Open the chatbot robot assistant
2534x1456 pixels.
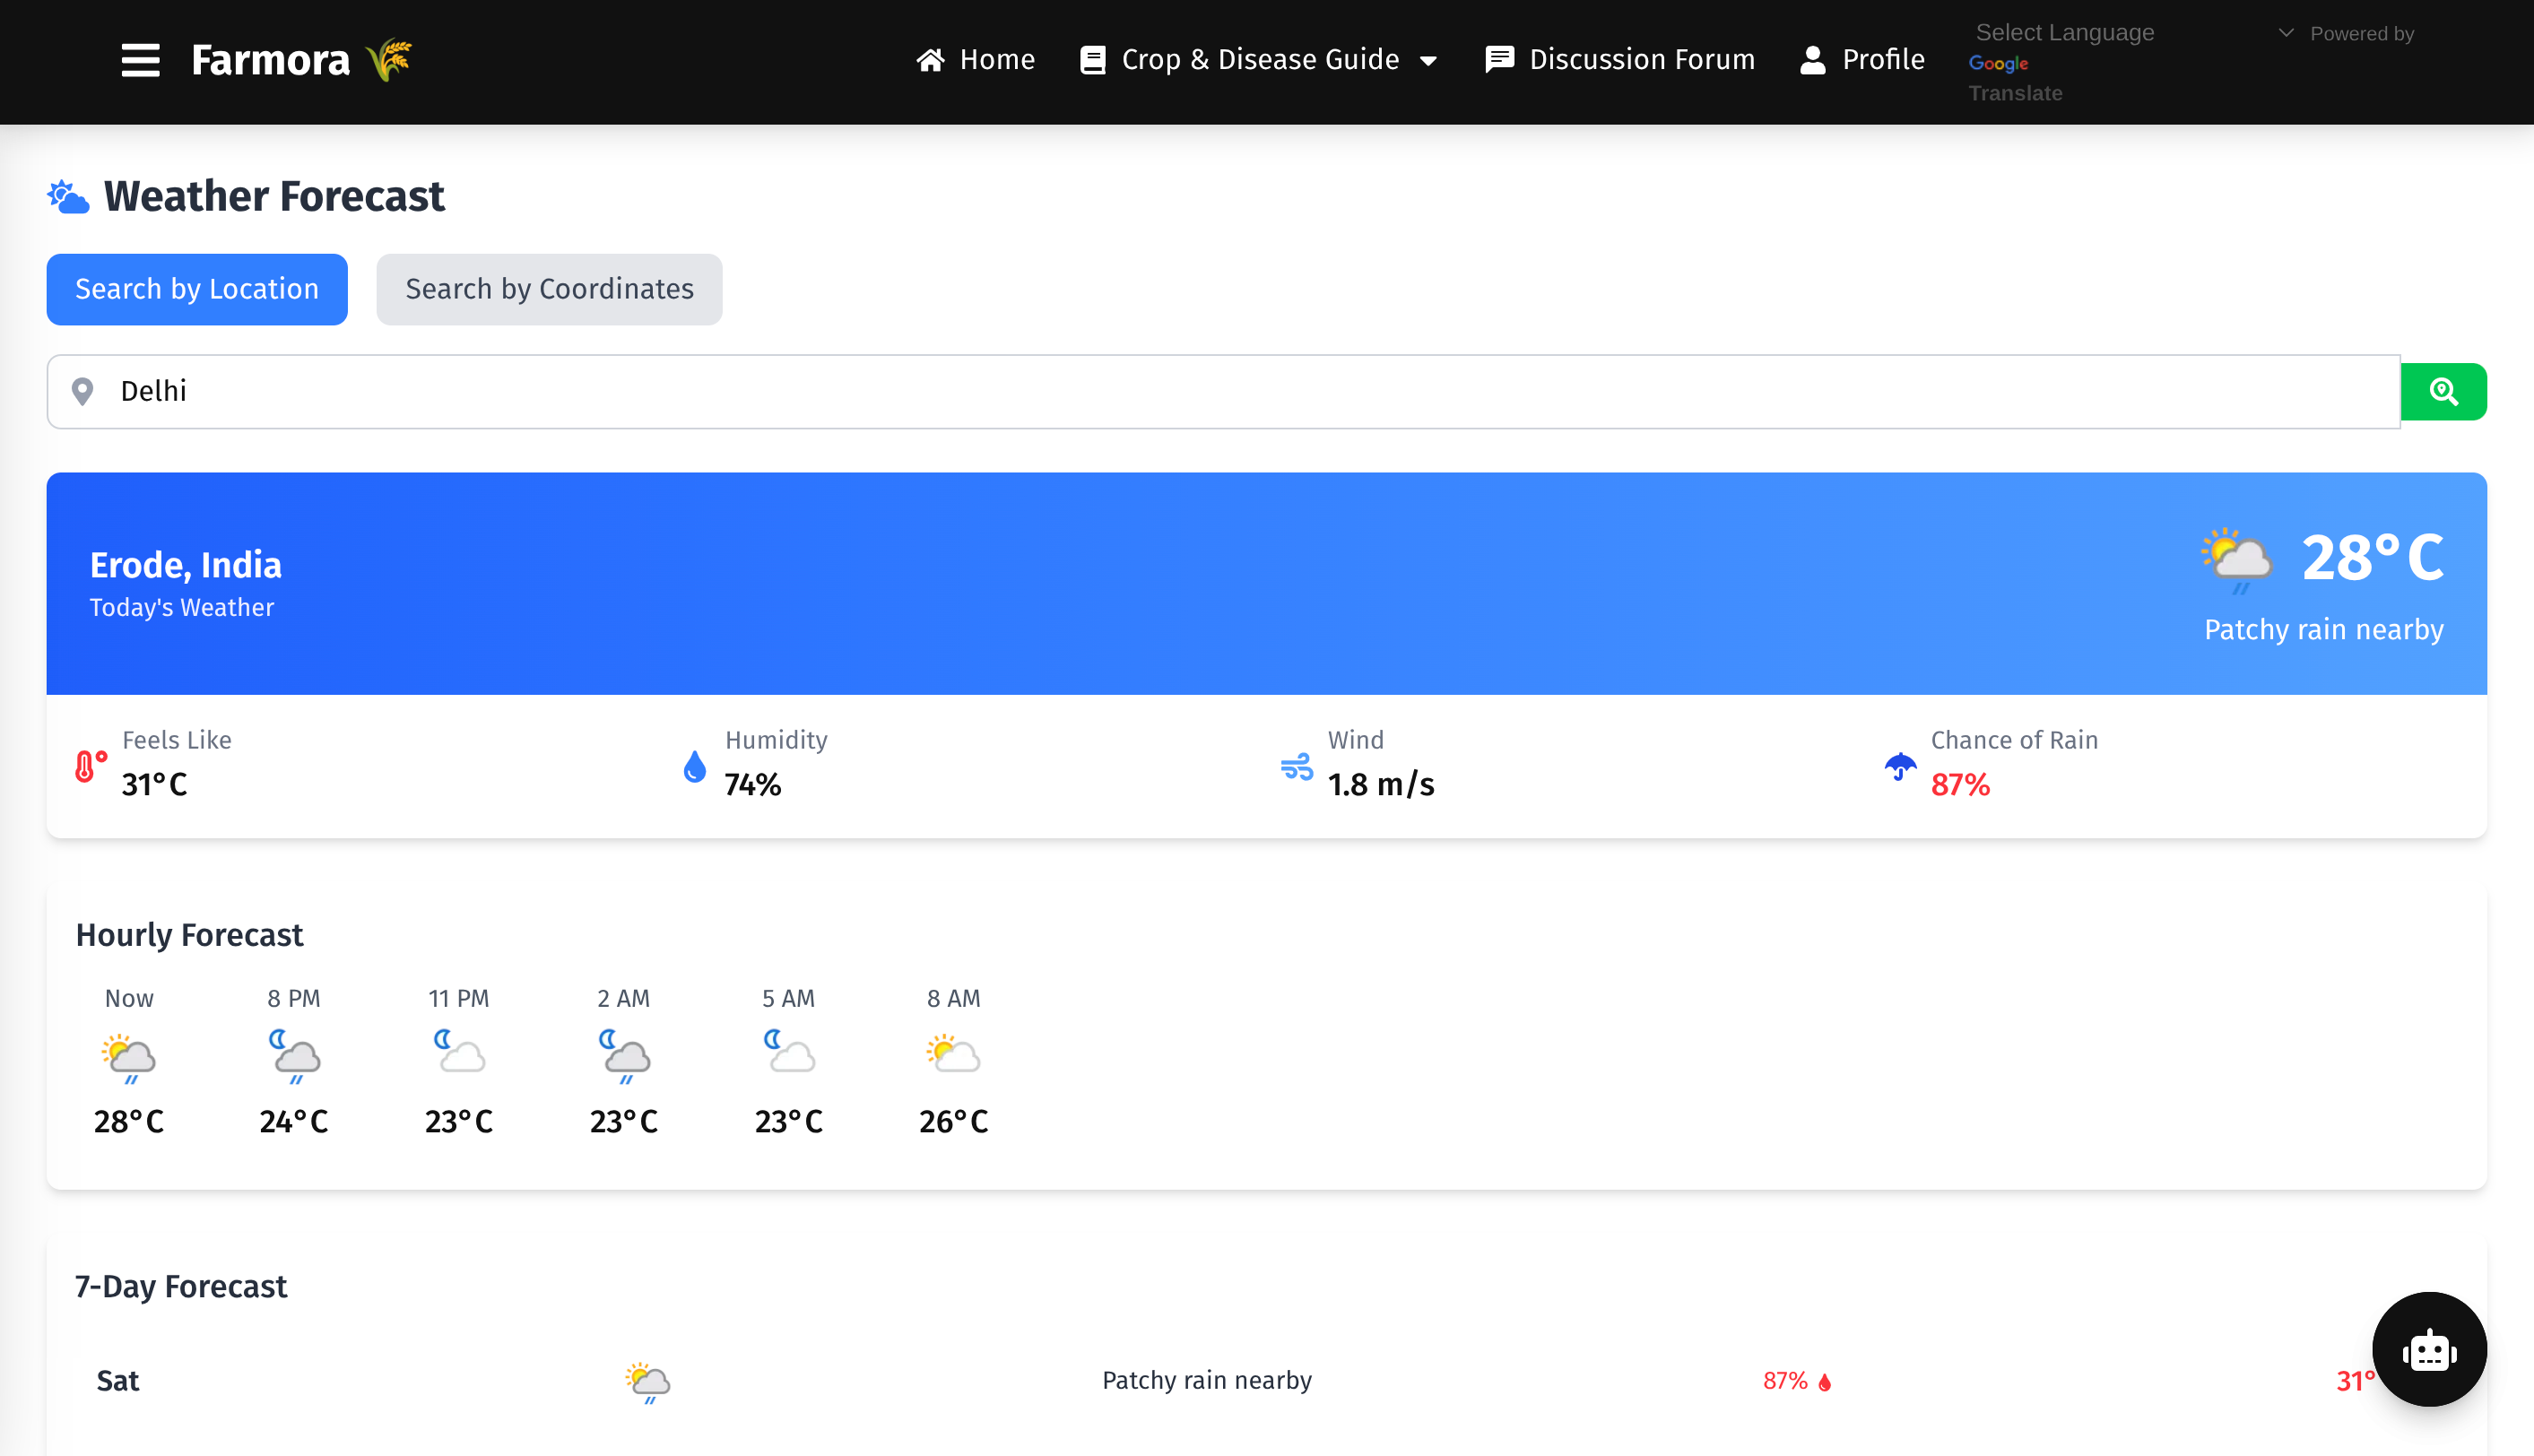pos(2428,1350)
